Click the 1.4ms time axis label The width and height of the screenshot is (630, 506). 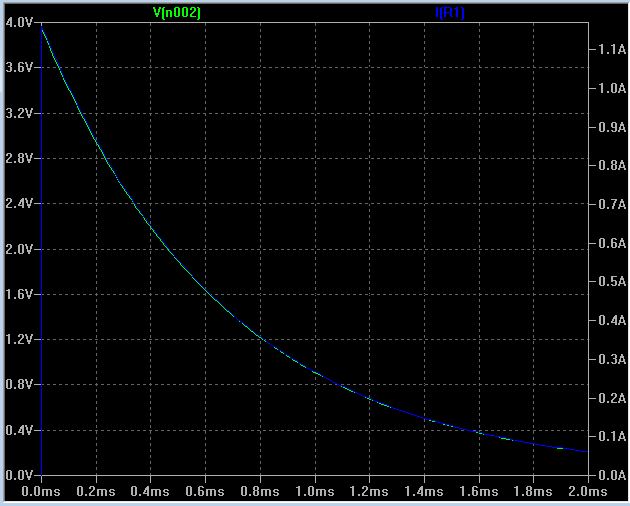(424, 491)
